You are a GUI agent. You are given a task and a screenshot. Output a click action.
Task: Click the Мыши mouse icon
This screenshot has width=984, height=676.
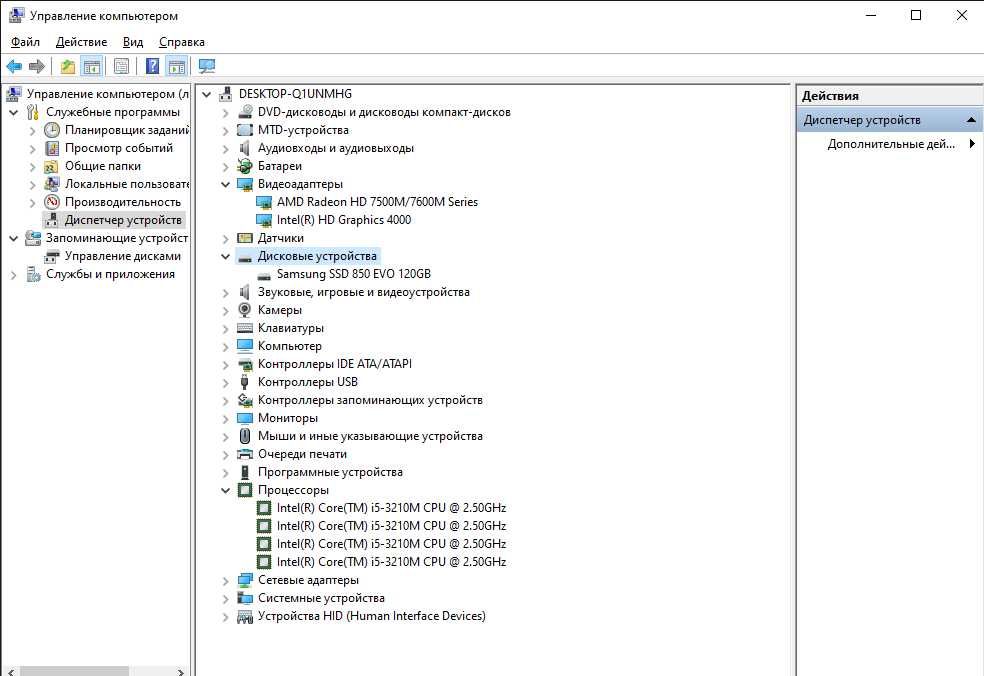(x=245, y=436)
